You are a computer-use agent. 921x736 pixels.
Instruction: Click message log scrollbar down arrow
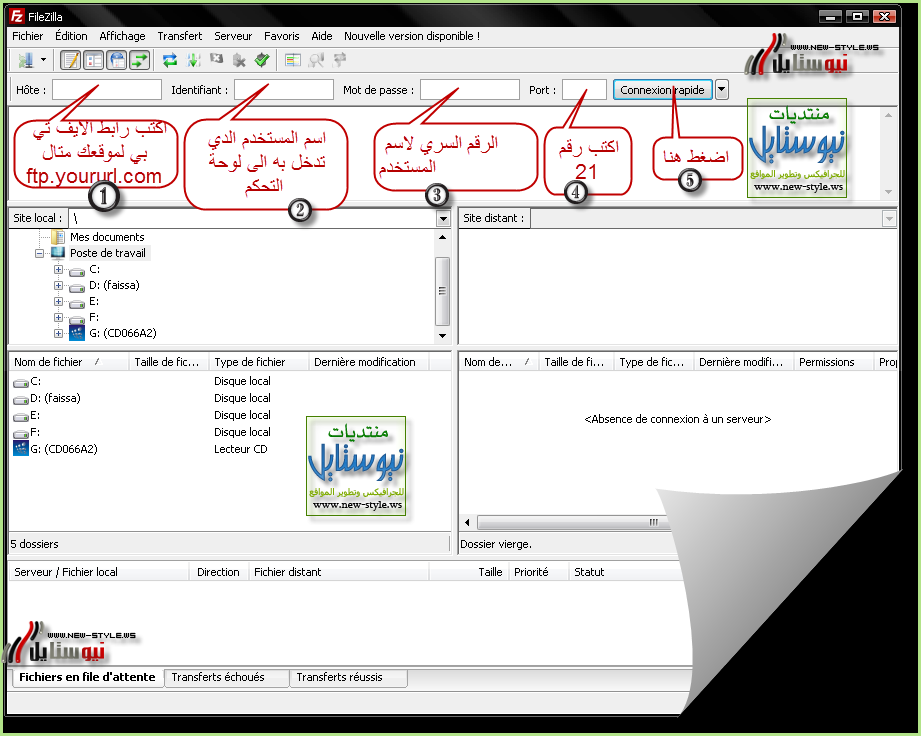[889, 192]
